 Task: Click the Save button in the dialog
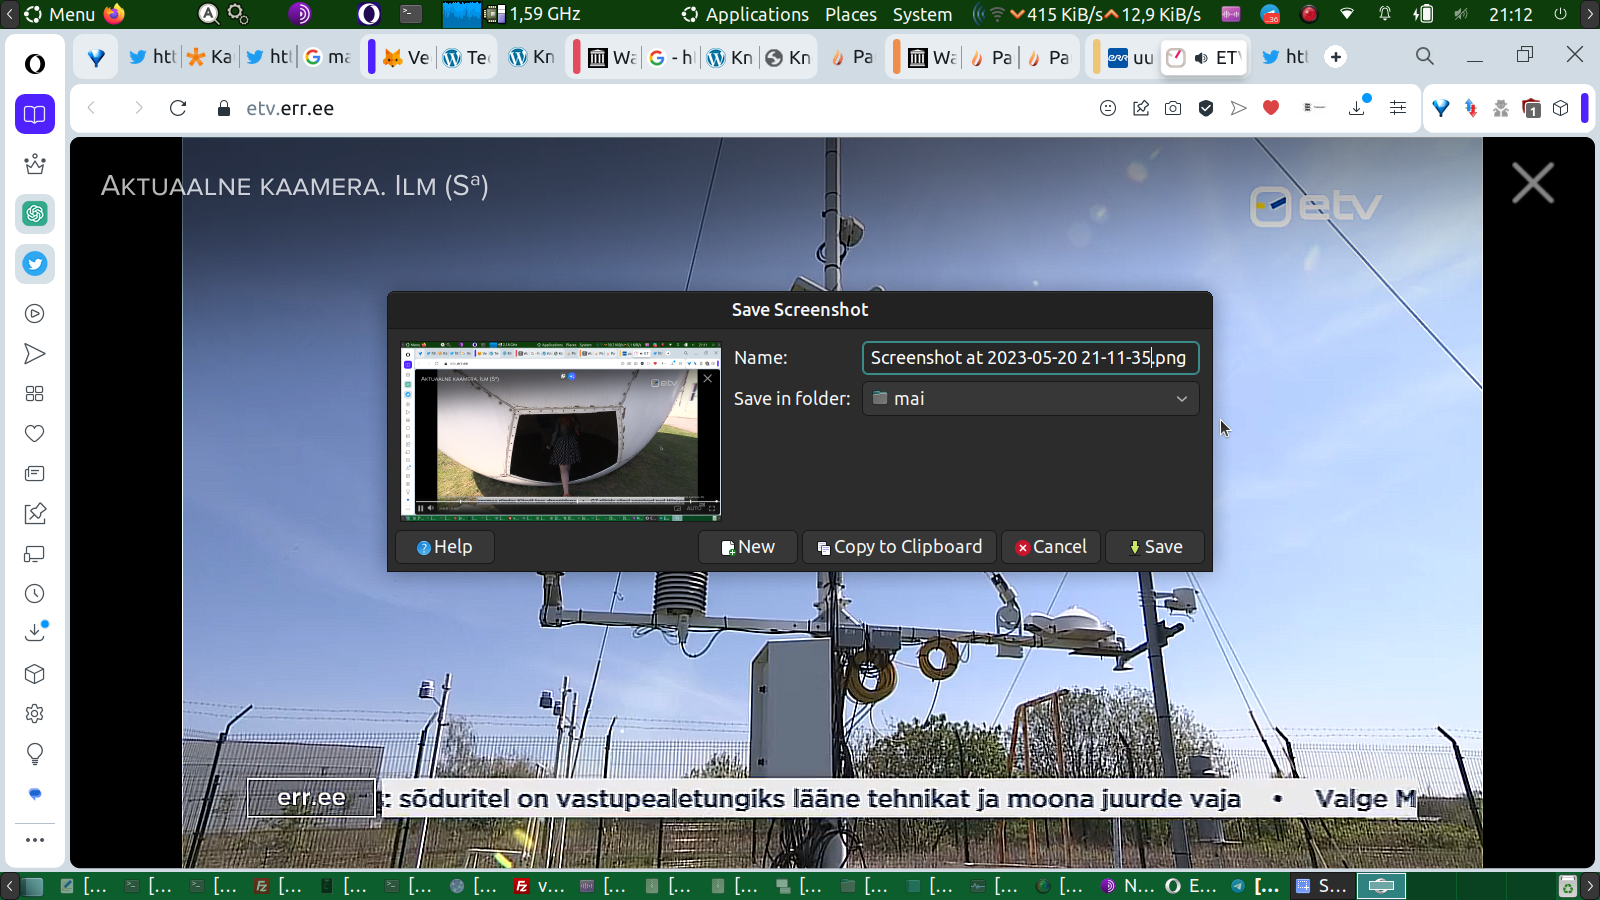1155,547
